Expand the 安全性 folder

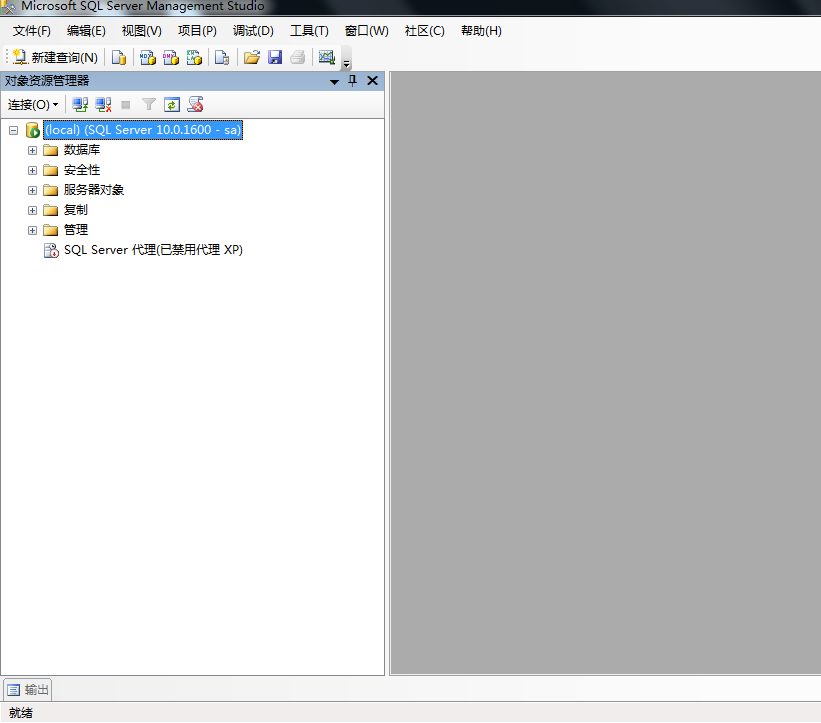pyautogui.click(x=32, y=171)
